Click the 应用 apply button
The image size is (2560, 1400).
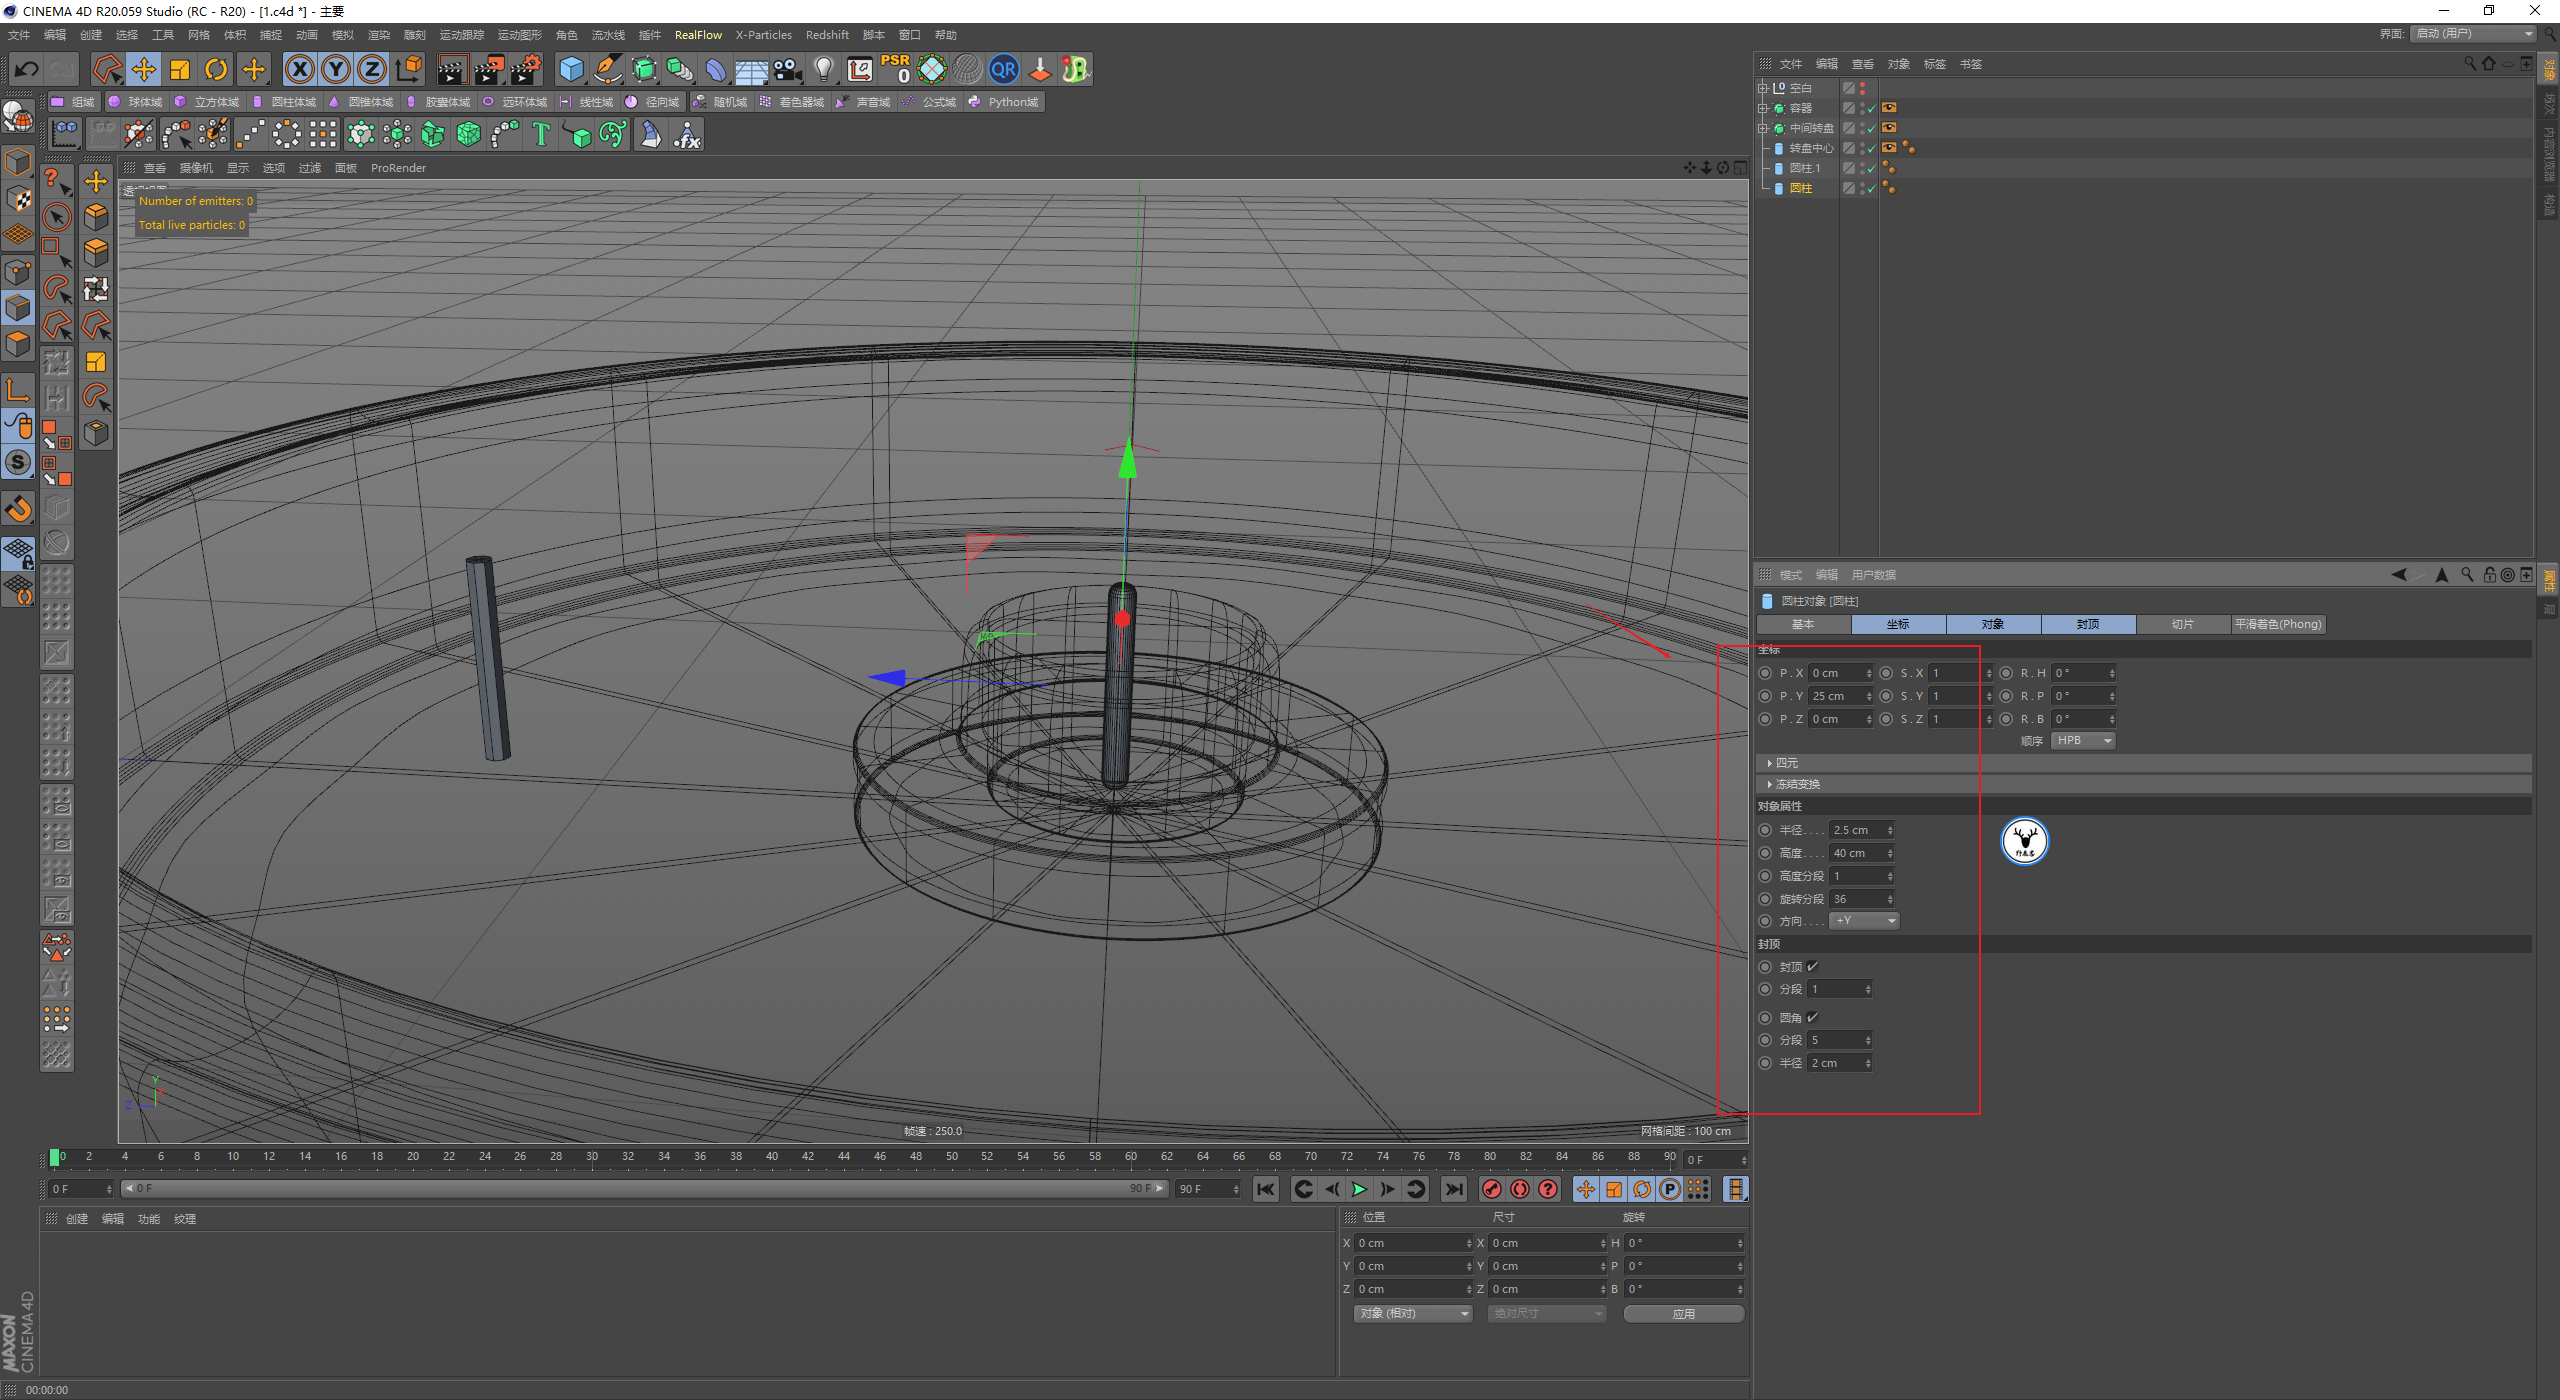click(1683, 1313)
